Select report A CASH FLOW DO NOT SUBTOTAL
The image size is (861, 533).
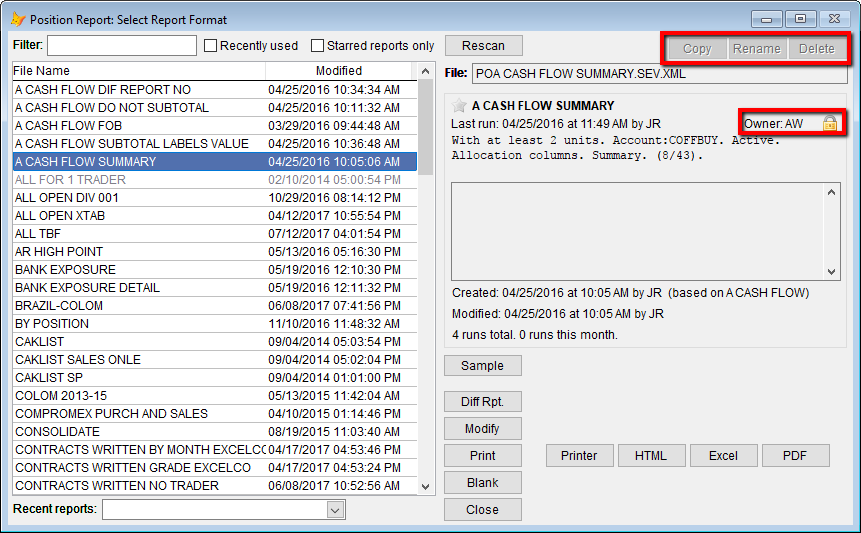[x=215, y=108]
